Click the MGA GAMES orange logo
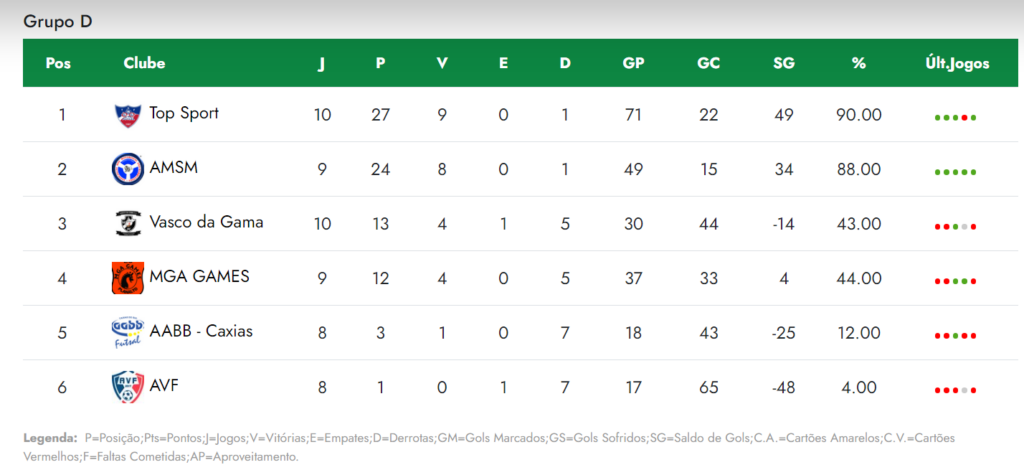The image size is (1024, 475). (x=127, y=278)
